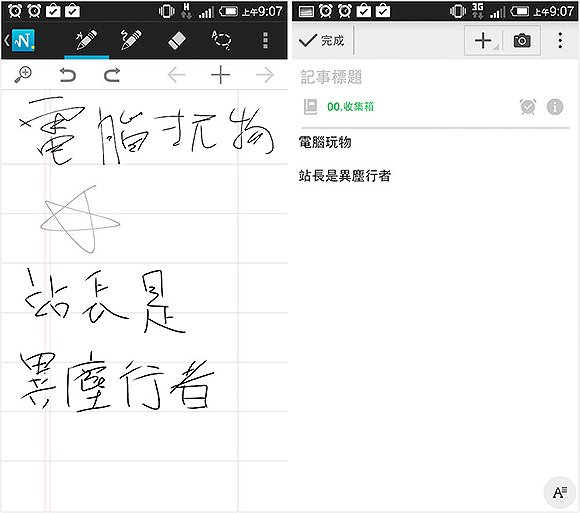Change notebook 00.收集箱
The image size is (580, 513).
point(350,107)
